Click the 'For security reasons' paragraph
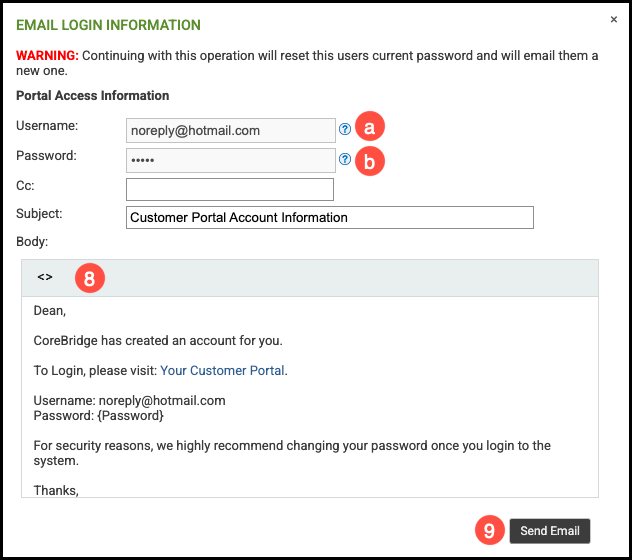Screen dimensions: 632x560 click(x=292, y=453)
